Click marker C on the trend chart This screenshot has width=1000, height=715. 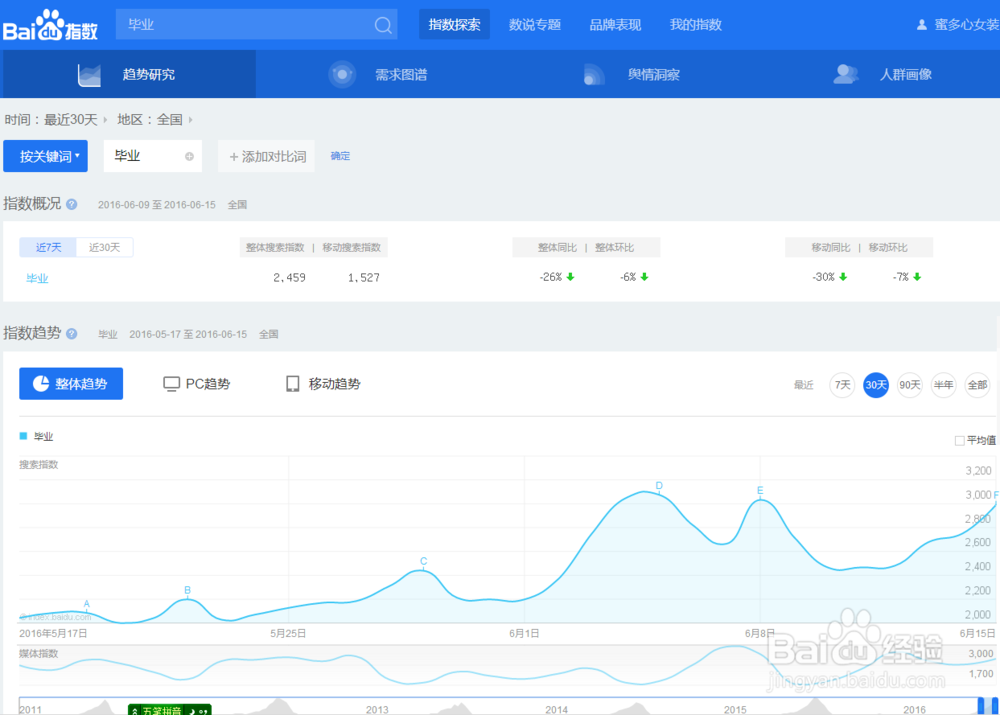(423, 561)
